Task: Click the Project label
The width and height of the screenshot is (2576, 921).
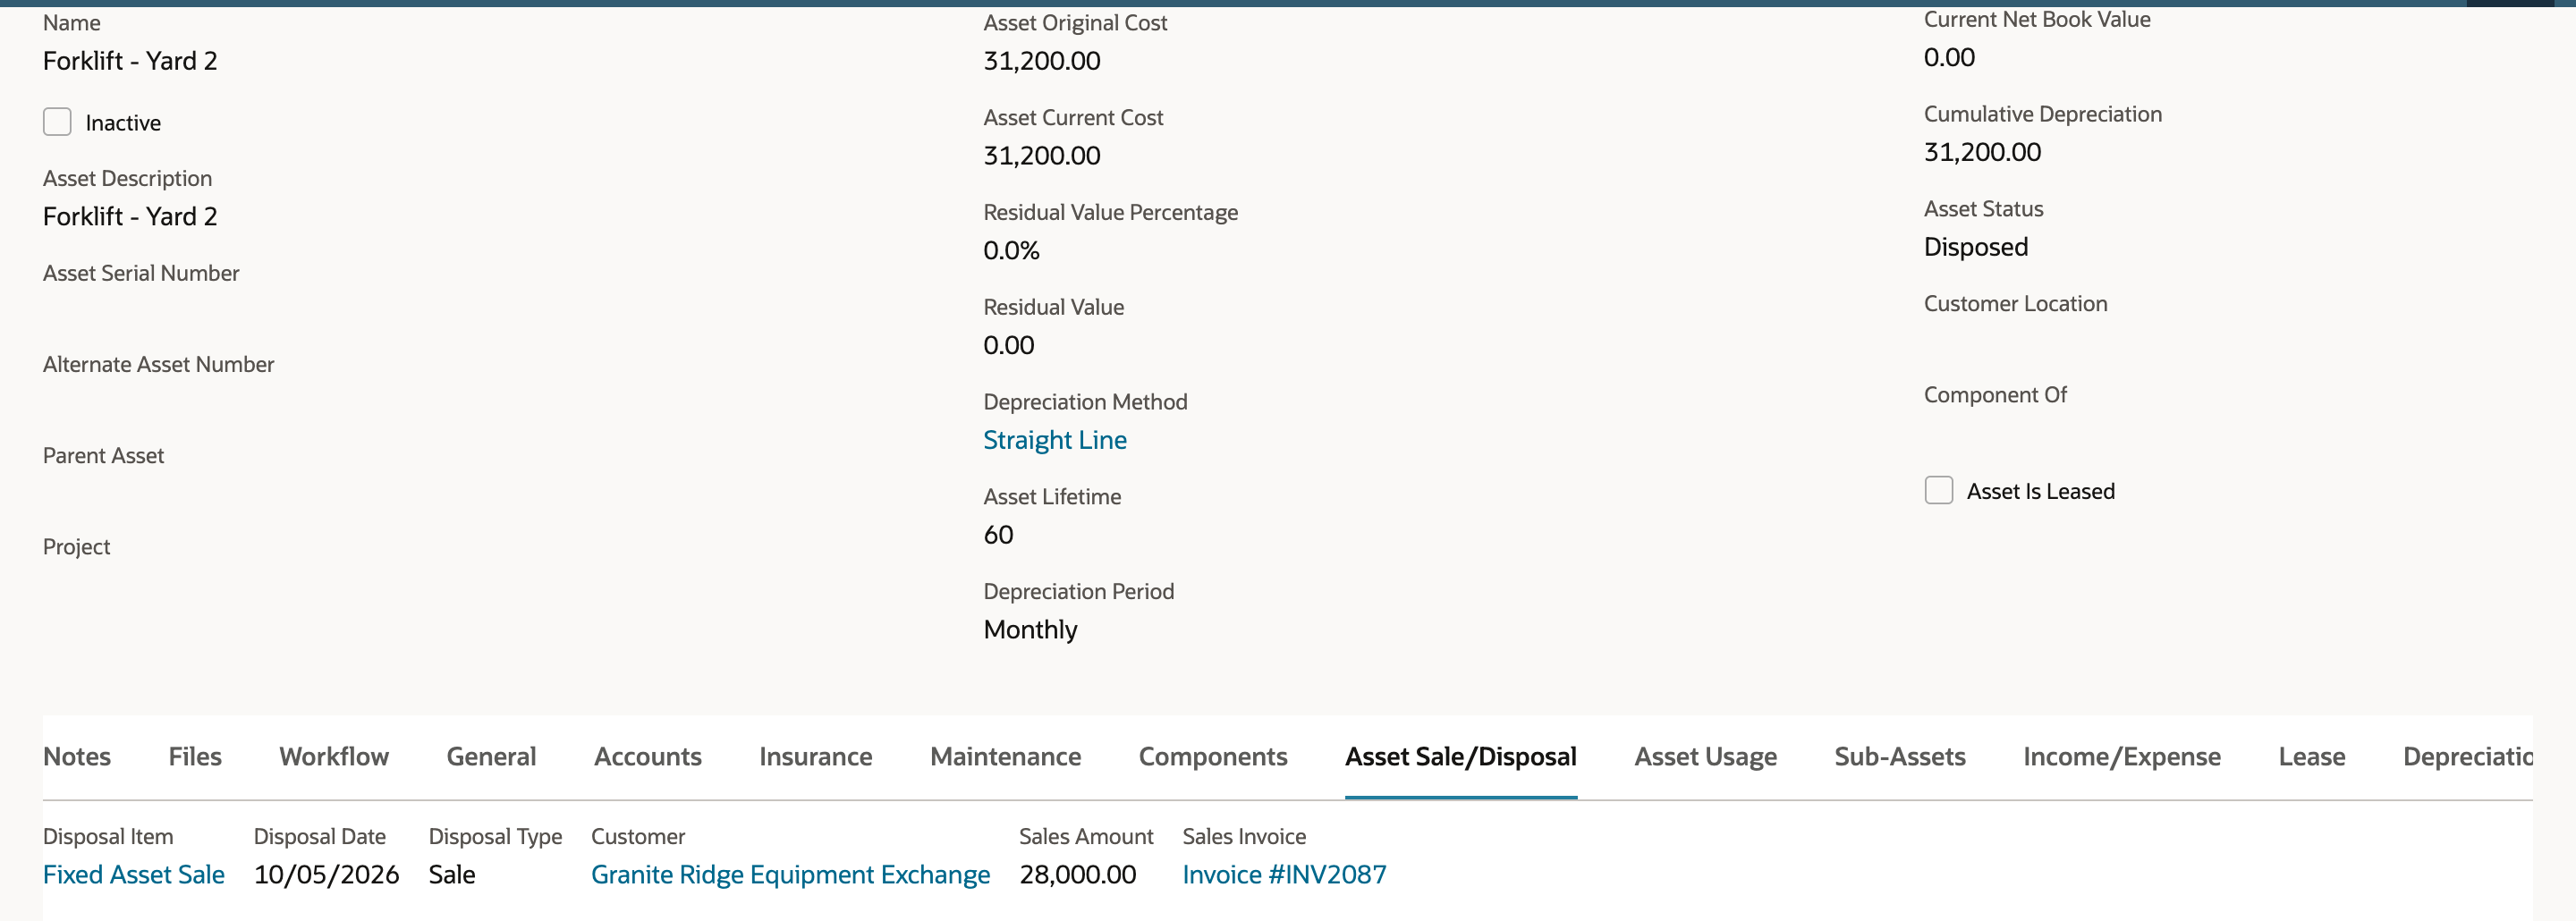Action: click(x=76, y=547)
